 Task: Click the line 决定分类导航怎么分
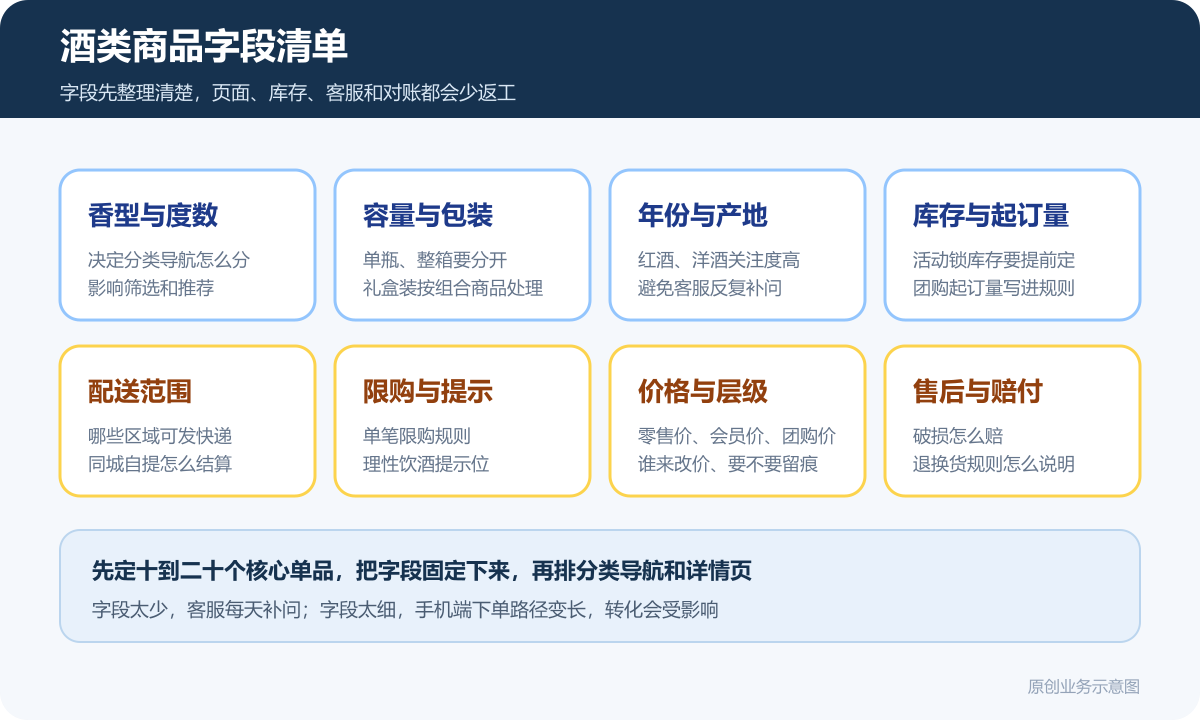169,260
